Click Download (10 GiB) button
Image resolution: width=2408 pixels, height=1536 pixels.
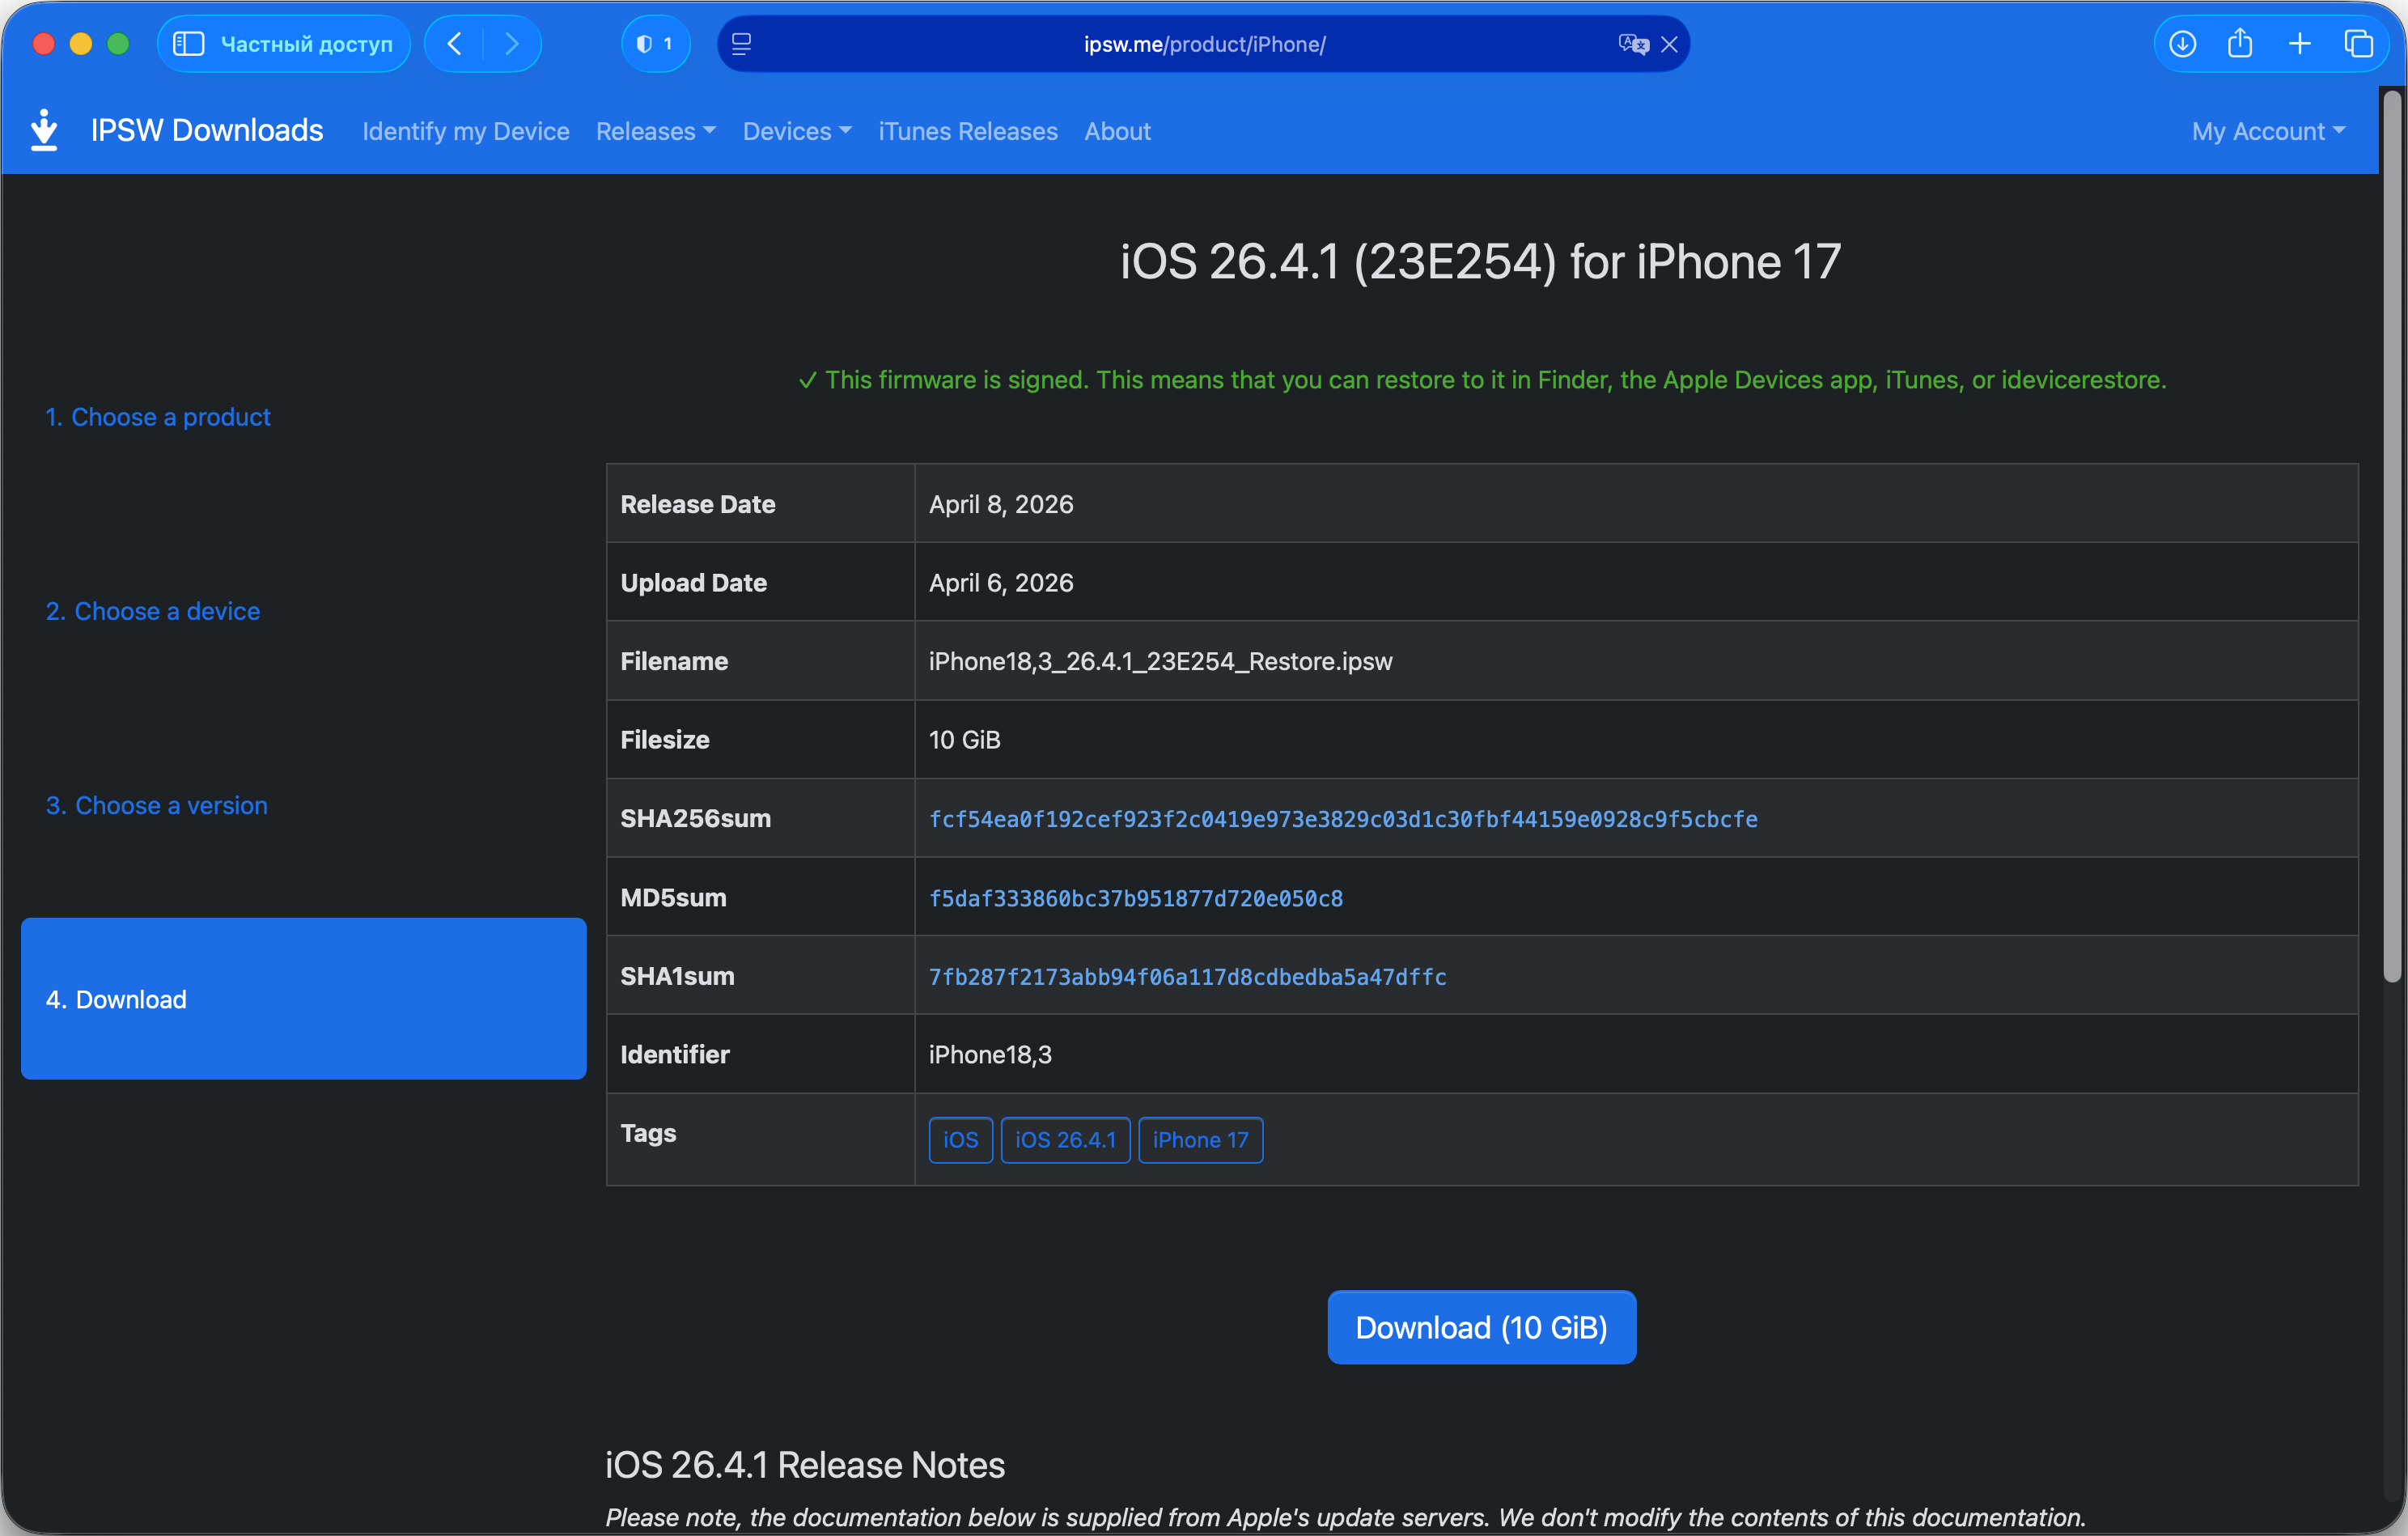click(1481, 1327)
